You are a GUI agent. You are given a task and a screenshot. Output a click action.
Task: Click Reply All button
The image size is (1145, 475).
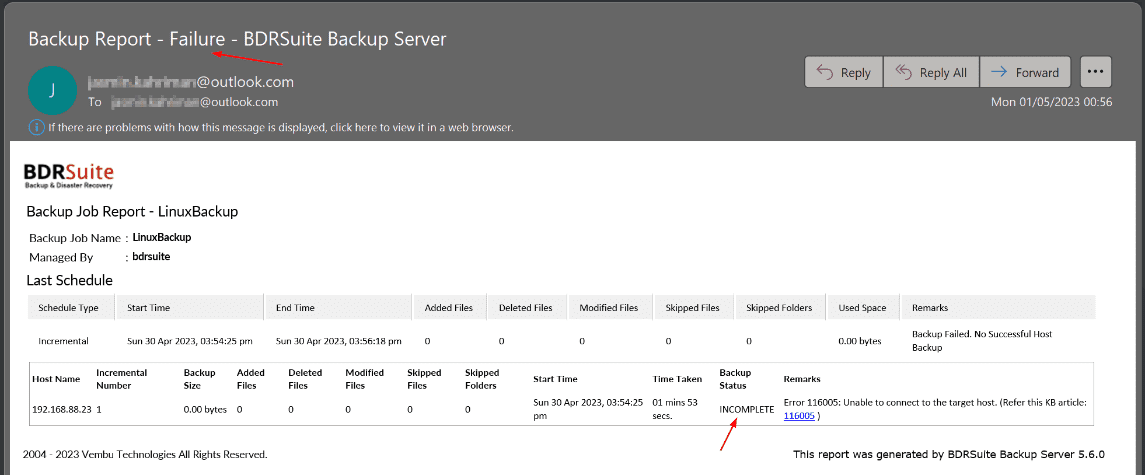[x=931, y=72]
